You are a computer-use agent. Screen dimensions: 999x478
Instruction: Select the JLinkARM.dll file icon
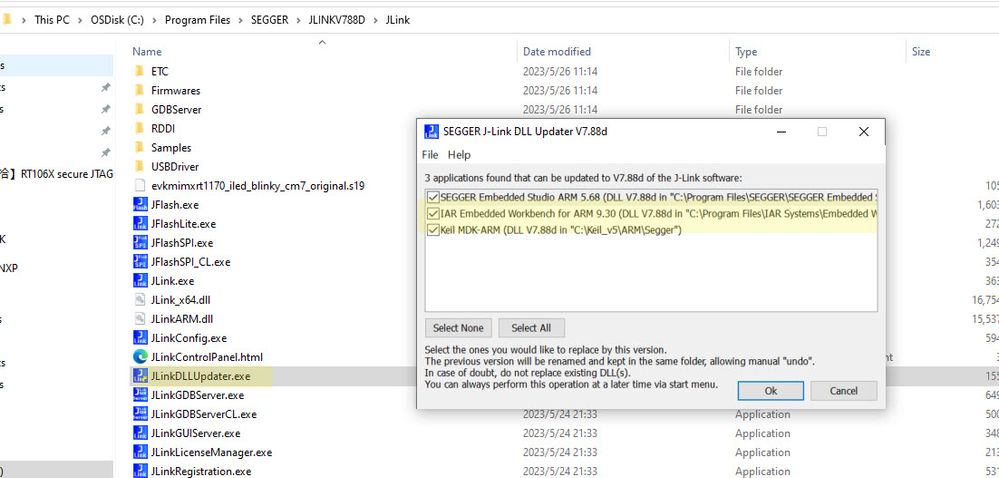(140, 319)
